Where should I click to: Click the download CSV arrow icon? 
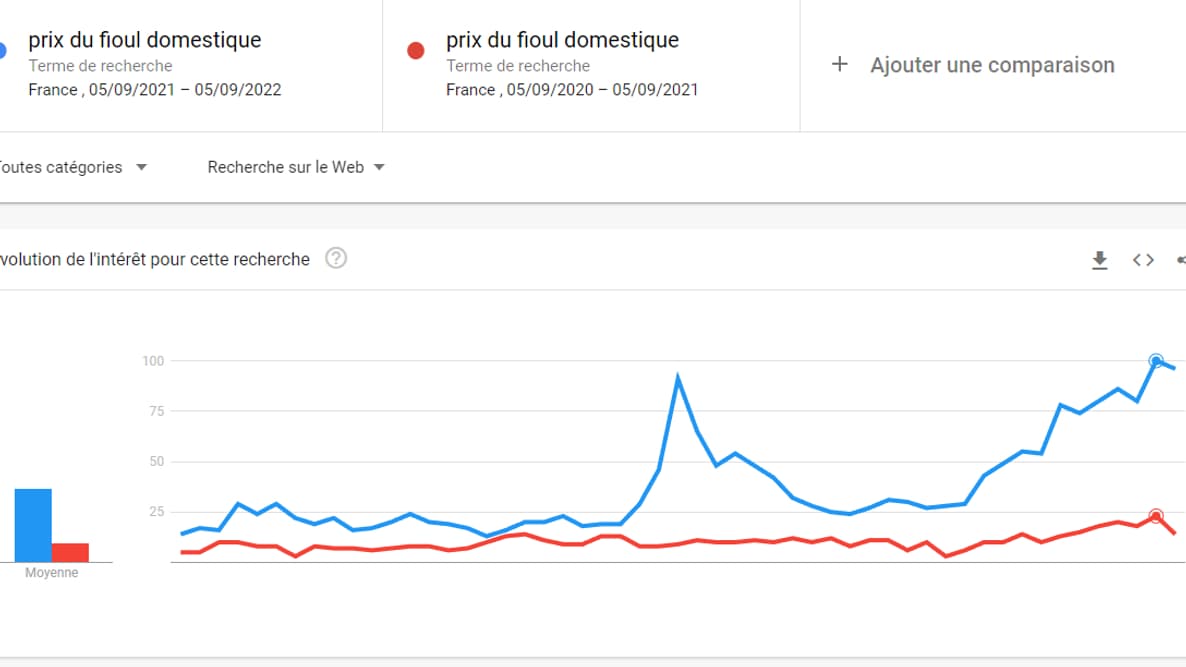pyautogui.click(x=1100, y=260)
